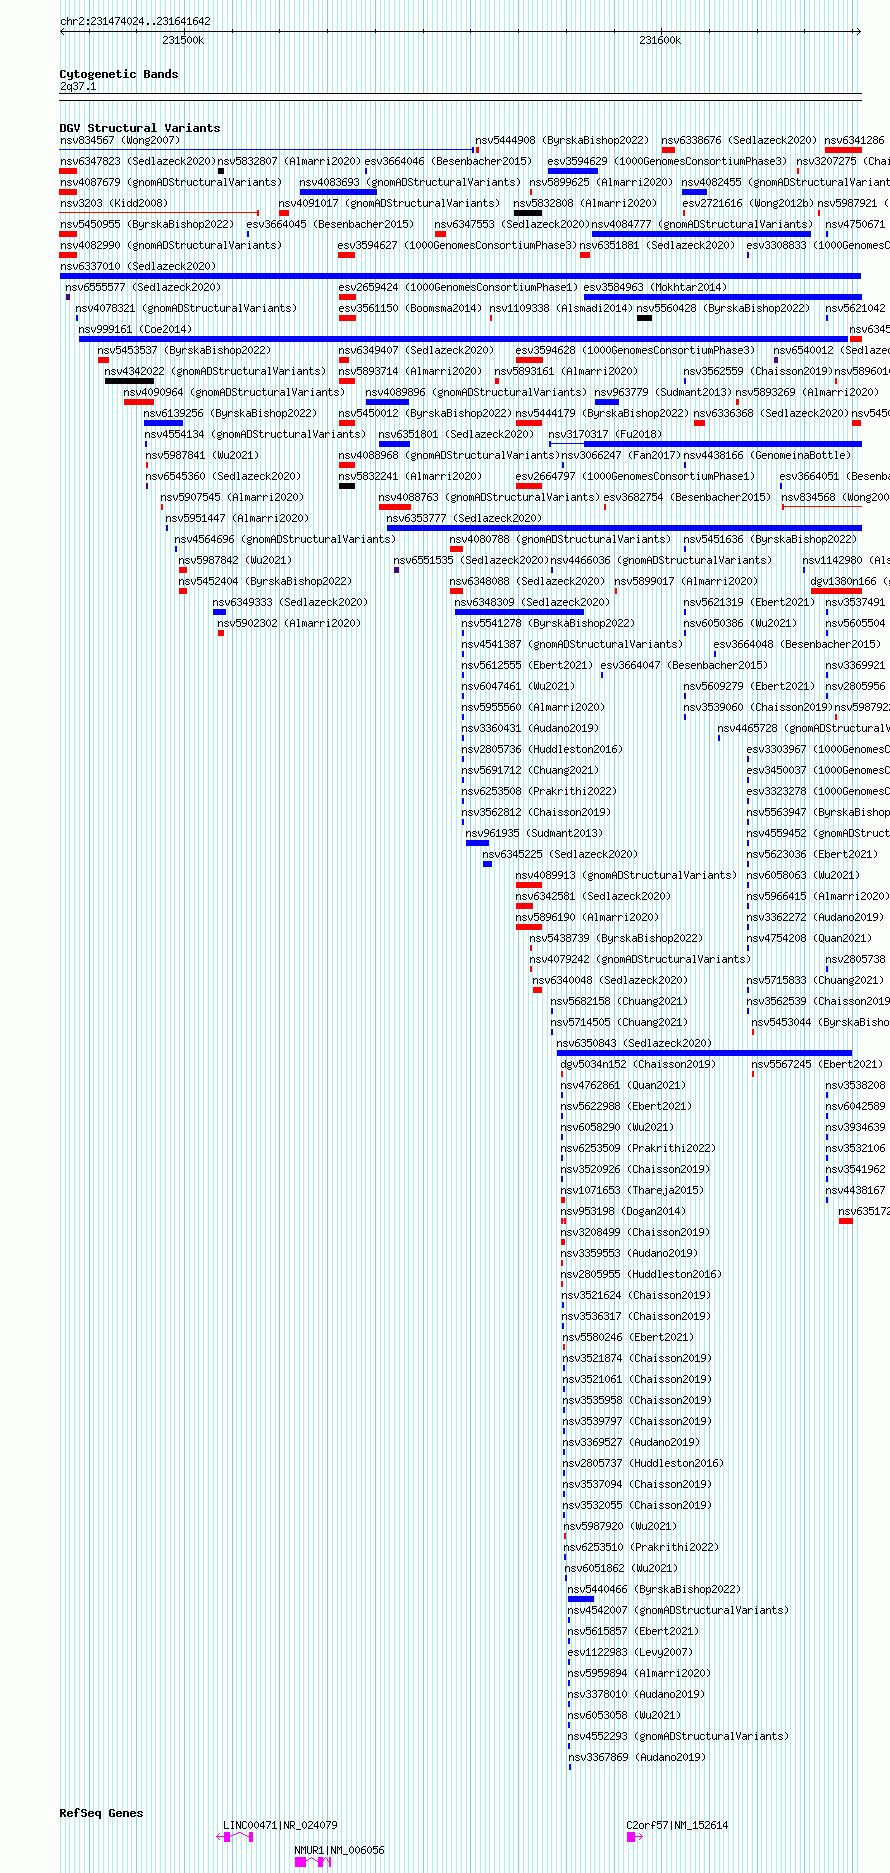This screenshot has height=1873, width=890.
Task: Open variant nsv4762861 (Quan2021)
Action: pos(623,1086)
